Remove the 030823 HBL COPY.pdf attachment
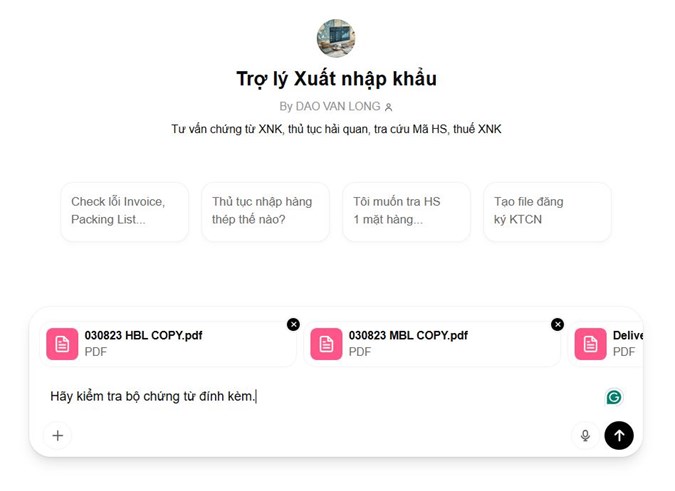The image size is (675, 491). 293,324
